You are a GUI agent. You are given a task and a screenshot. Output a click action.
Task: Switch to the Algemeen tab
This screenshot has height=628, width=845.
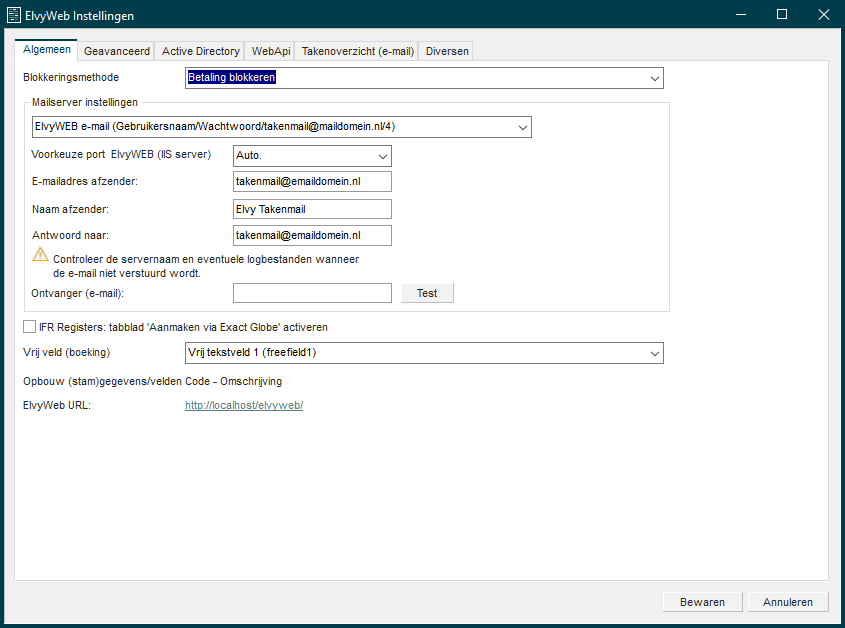pyautogui.click(x=46, y=50)
